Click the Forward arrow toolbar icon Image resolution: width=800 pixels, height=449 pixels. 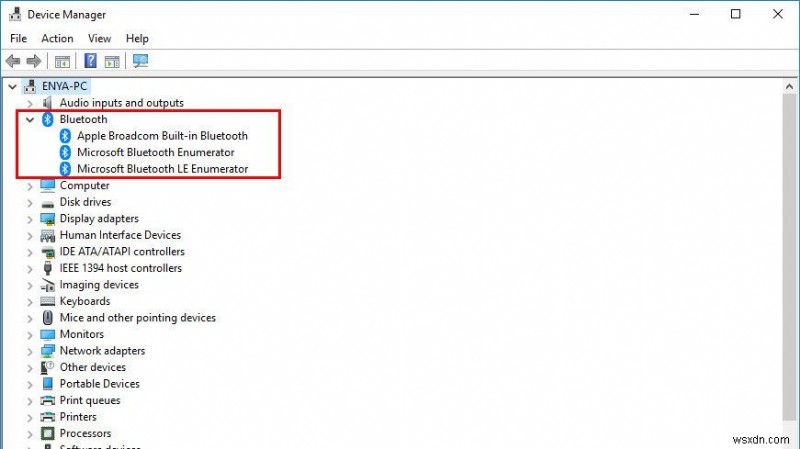34,61
